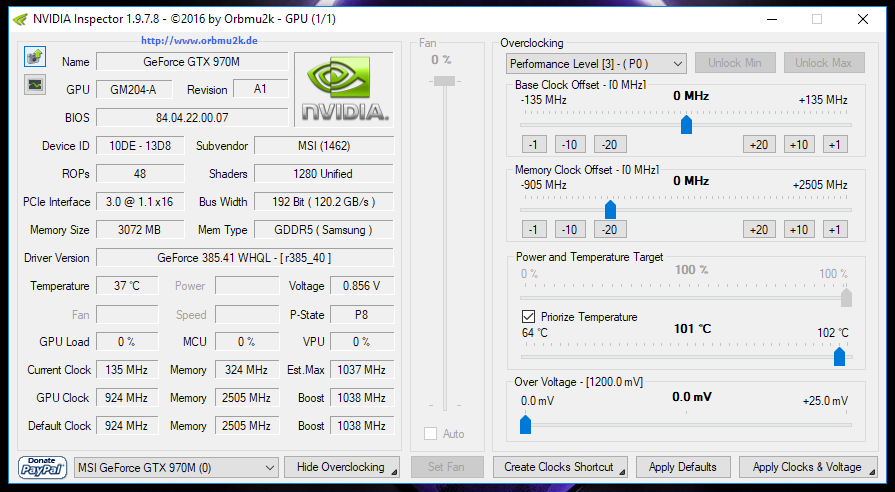
Task: Click the NVIDIA Inspector title bar icon
Action: click(x=21, y=19)
